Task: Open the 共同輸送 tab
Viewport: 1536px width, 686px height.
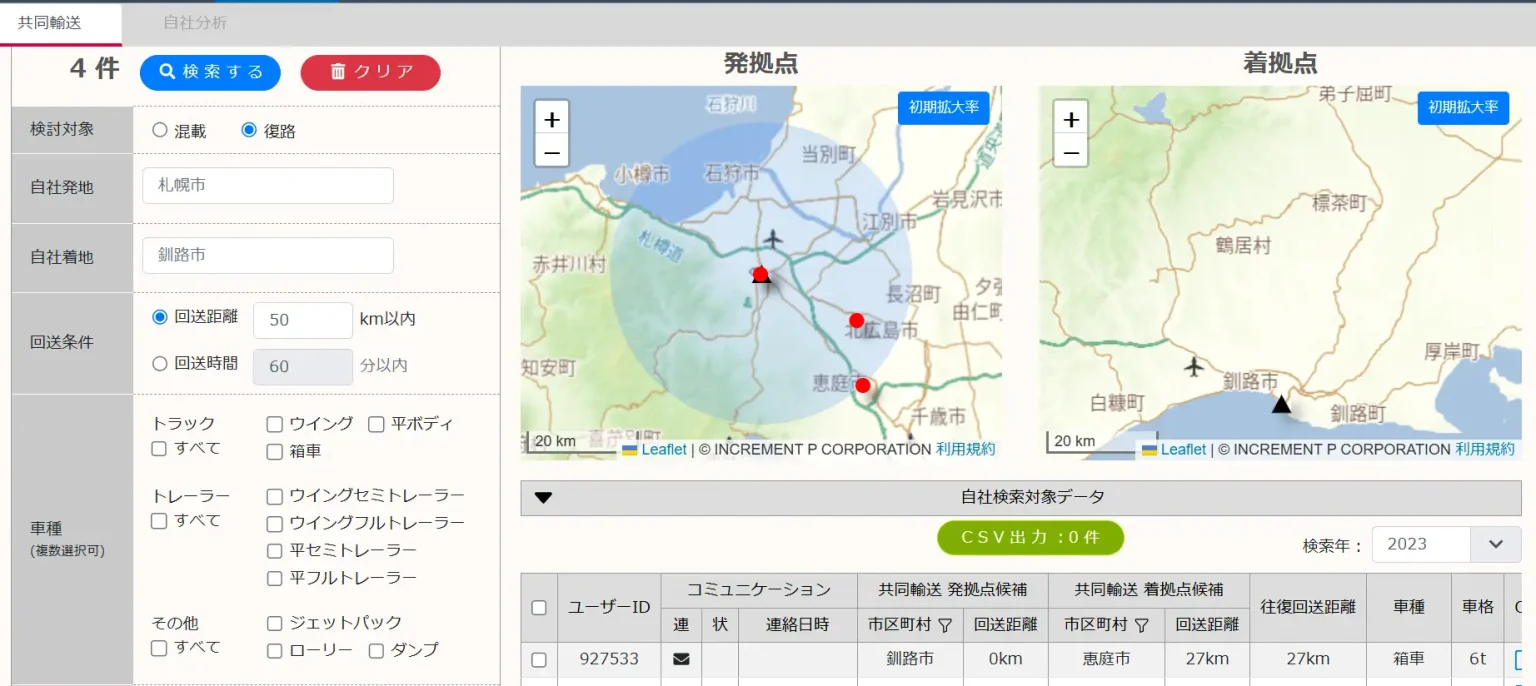Action: pos(50,22)
